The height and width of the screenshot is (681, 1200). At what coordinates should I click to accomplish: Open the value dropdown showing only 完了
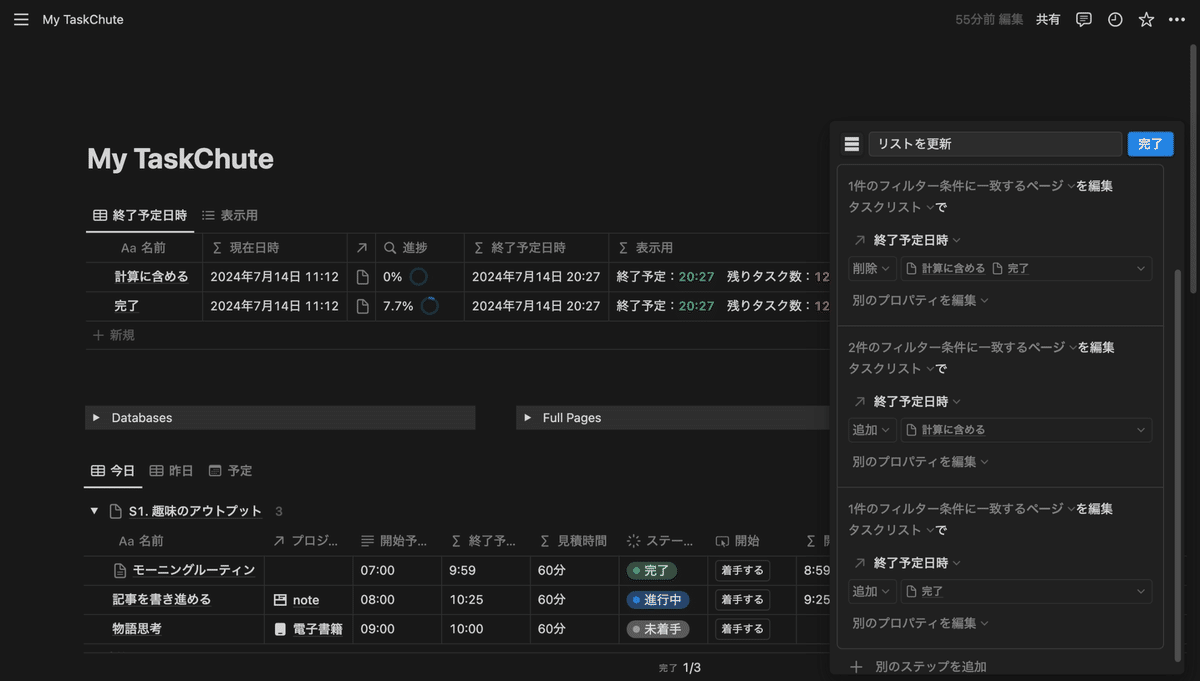1026,592
